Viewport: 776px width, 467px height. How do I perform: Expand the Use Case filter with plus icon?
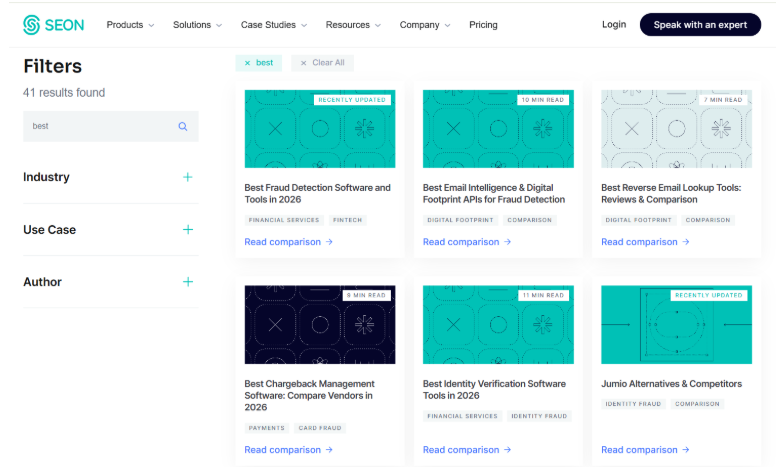tap(188, 230)
